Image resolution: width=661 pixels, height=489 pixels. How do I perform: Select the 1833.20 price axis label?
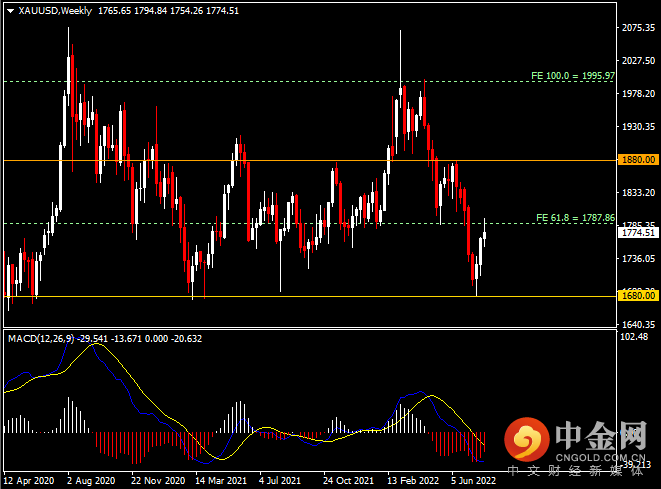click(639, 193)
